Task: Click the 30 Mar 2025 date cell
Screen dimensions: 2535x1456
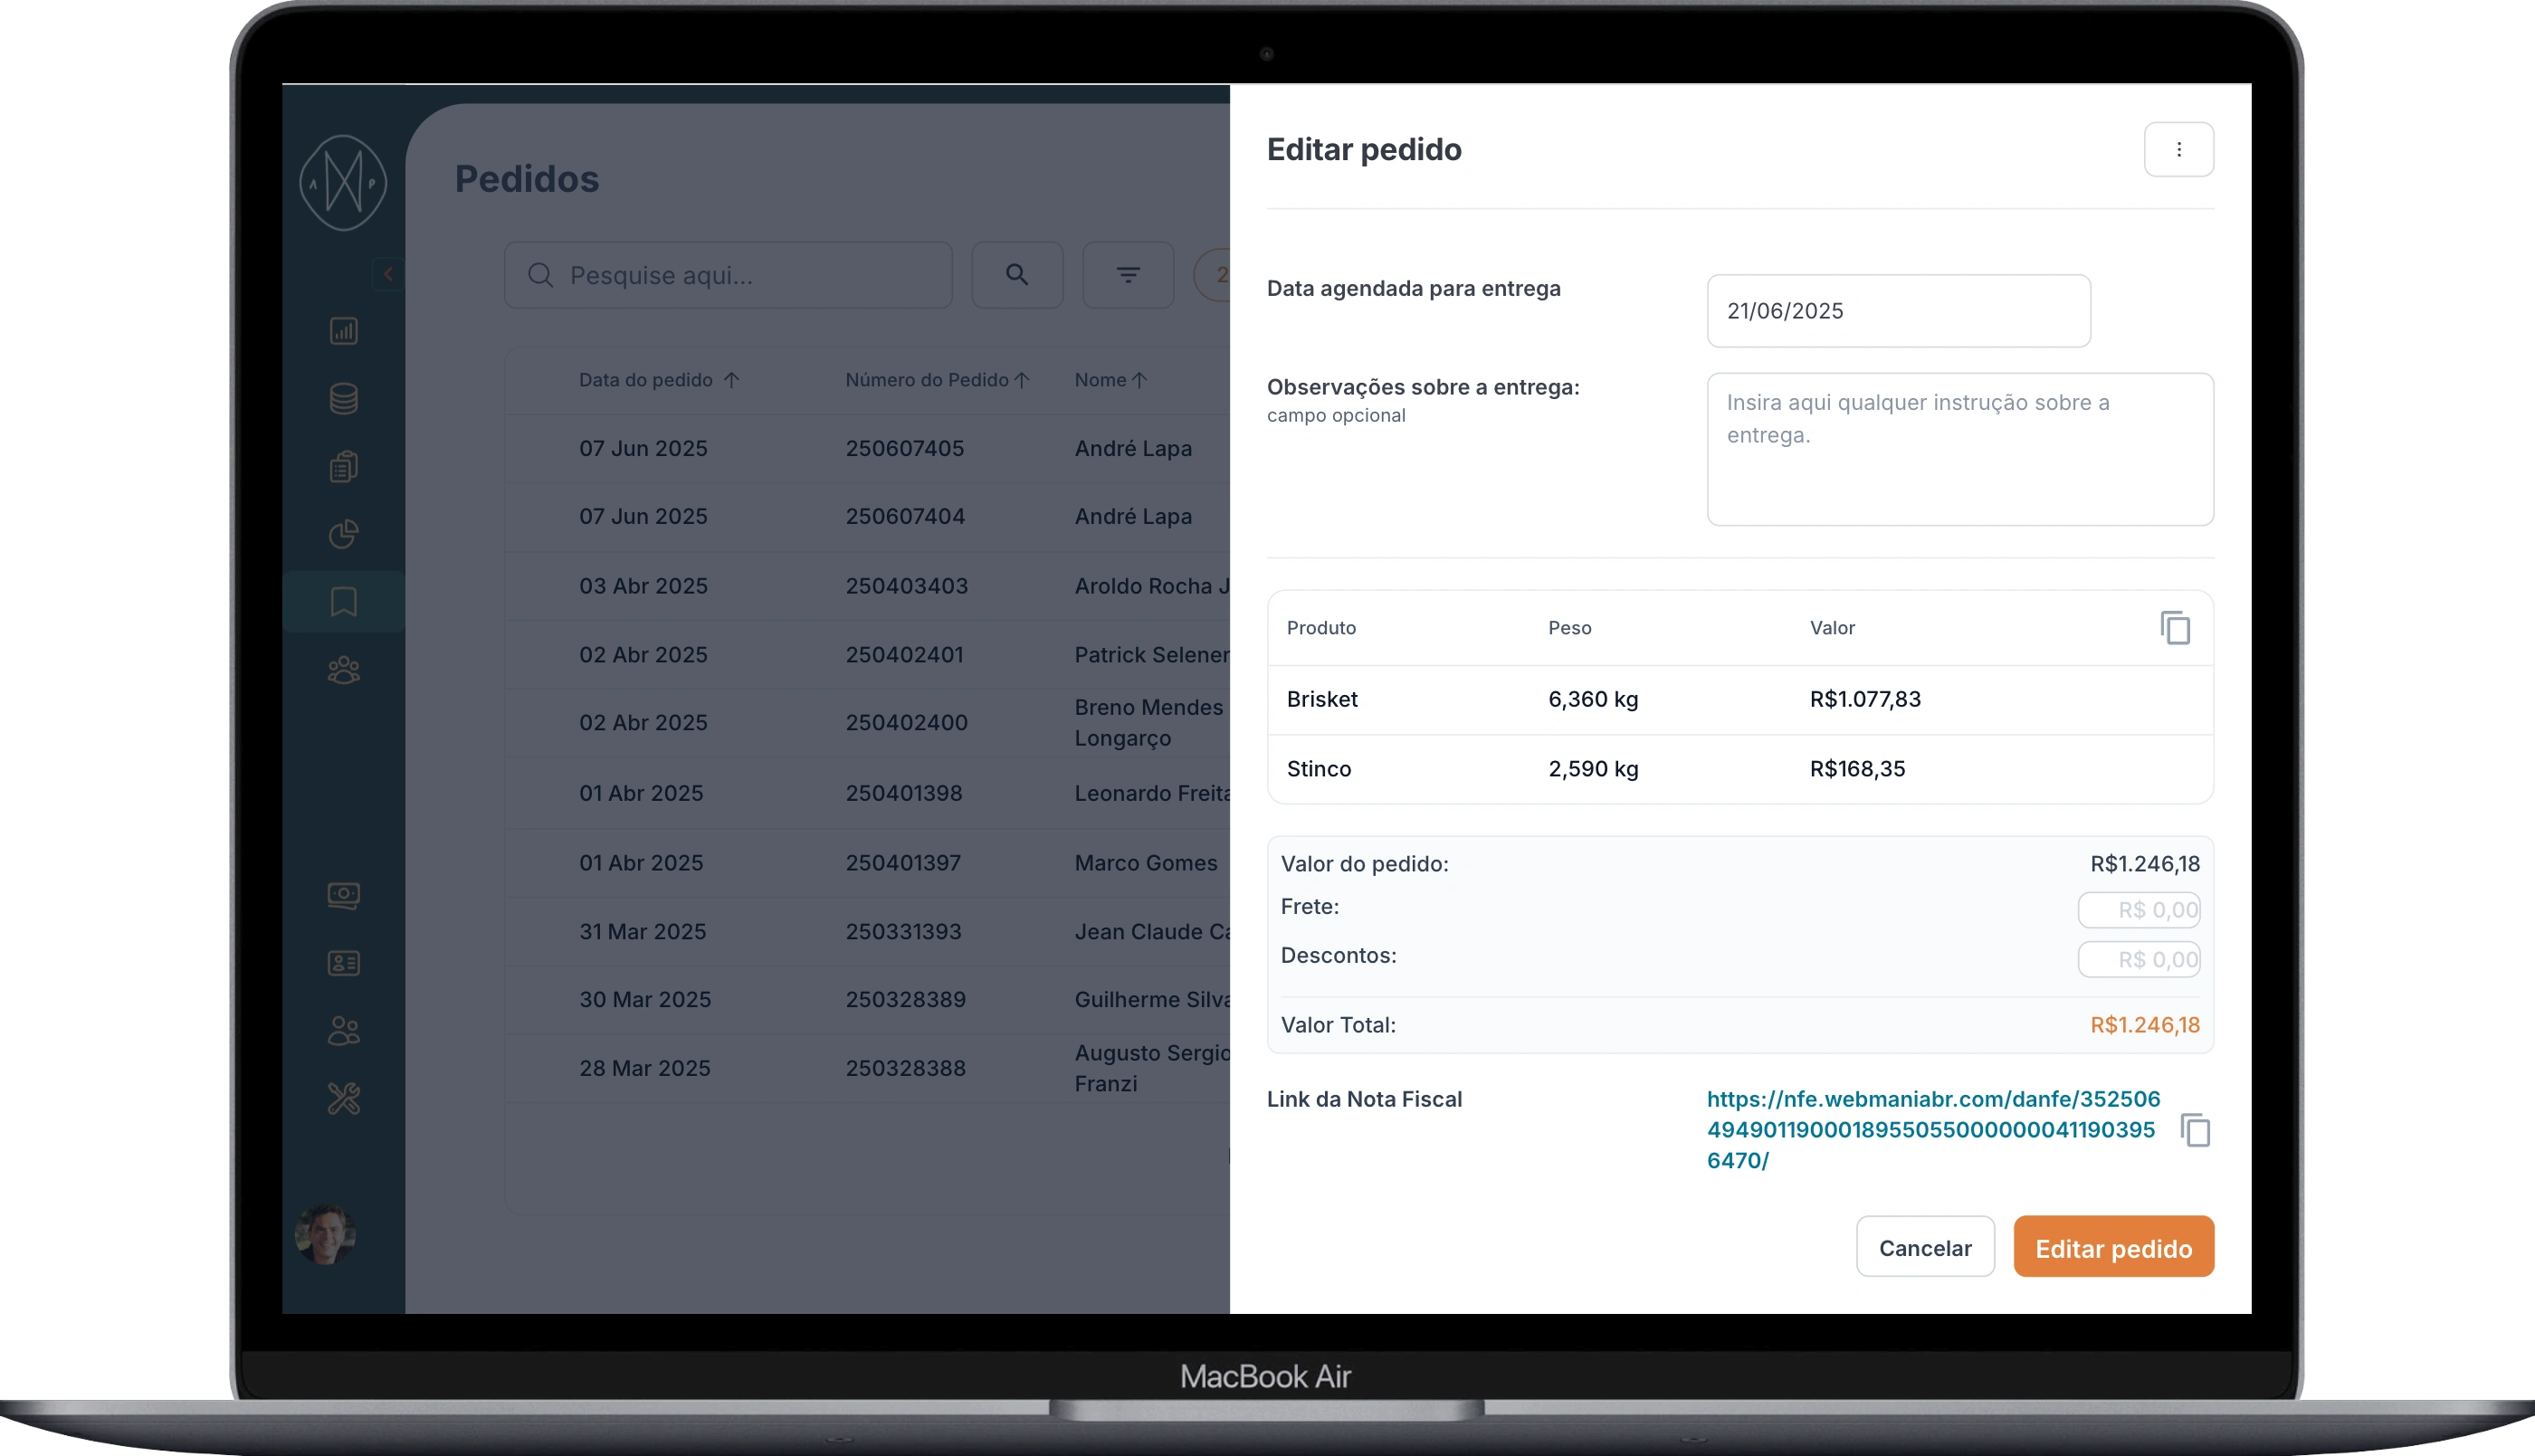Action: [x=645, y=1000]
